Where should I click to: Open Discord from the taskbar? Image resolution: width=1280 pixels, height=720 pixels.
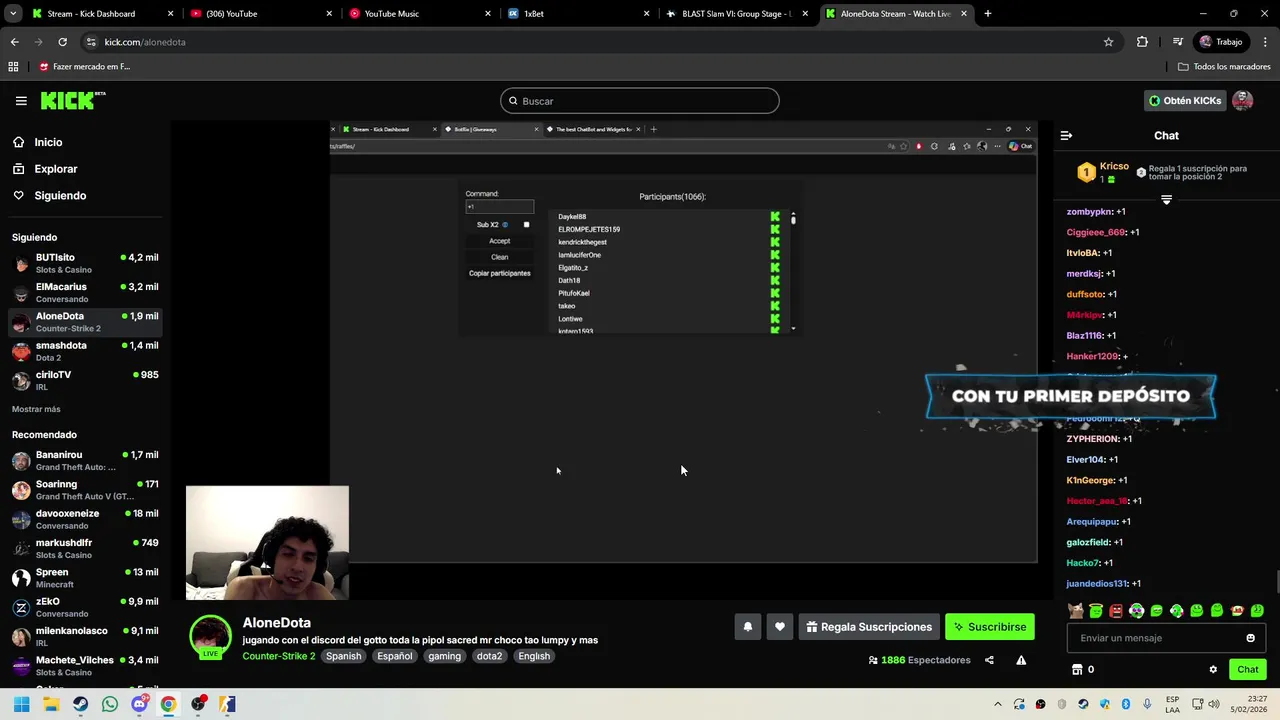[x=139, y=704]
